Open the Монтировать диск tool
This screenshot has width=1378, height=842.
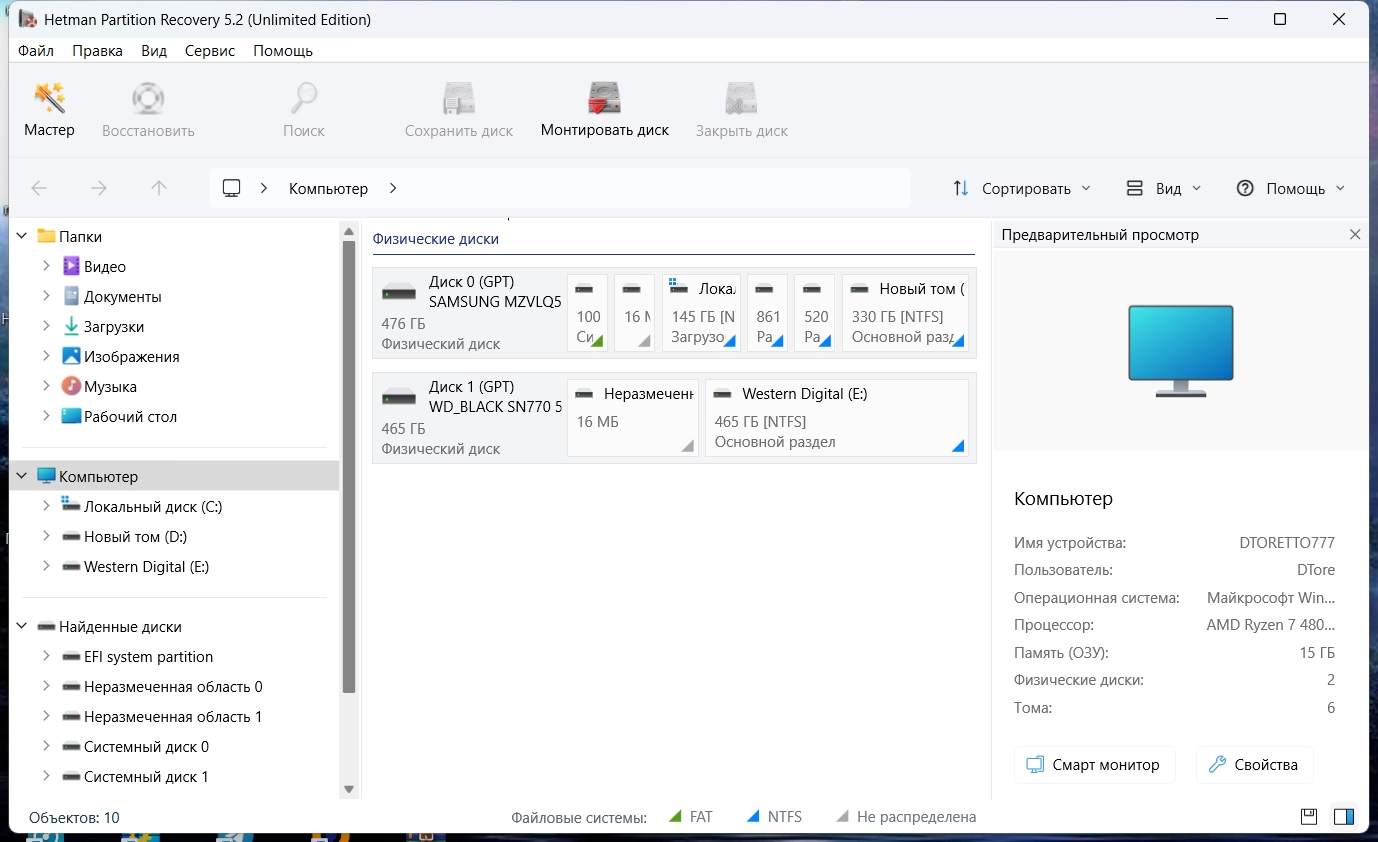click(605, 110)
